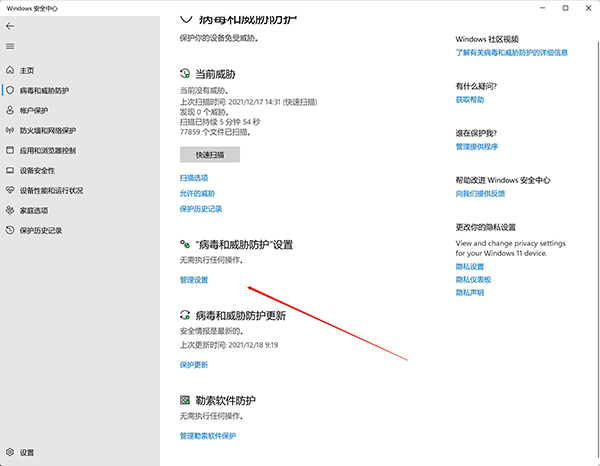
Task: Open 设备性能和运行状况
Action: [x=51, y=191]
